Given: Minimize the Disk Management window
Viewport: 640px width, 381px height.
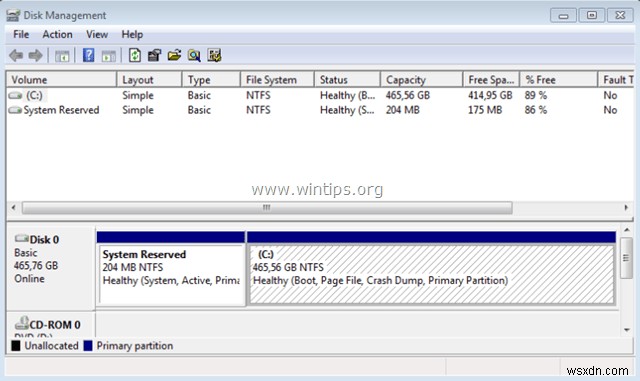Looking at the screenshot, I should tap(563, 16).
